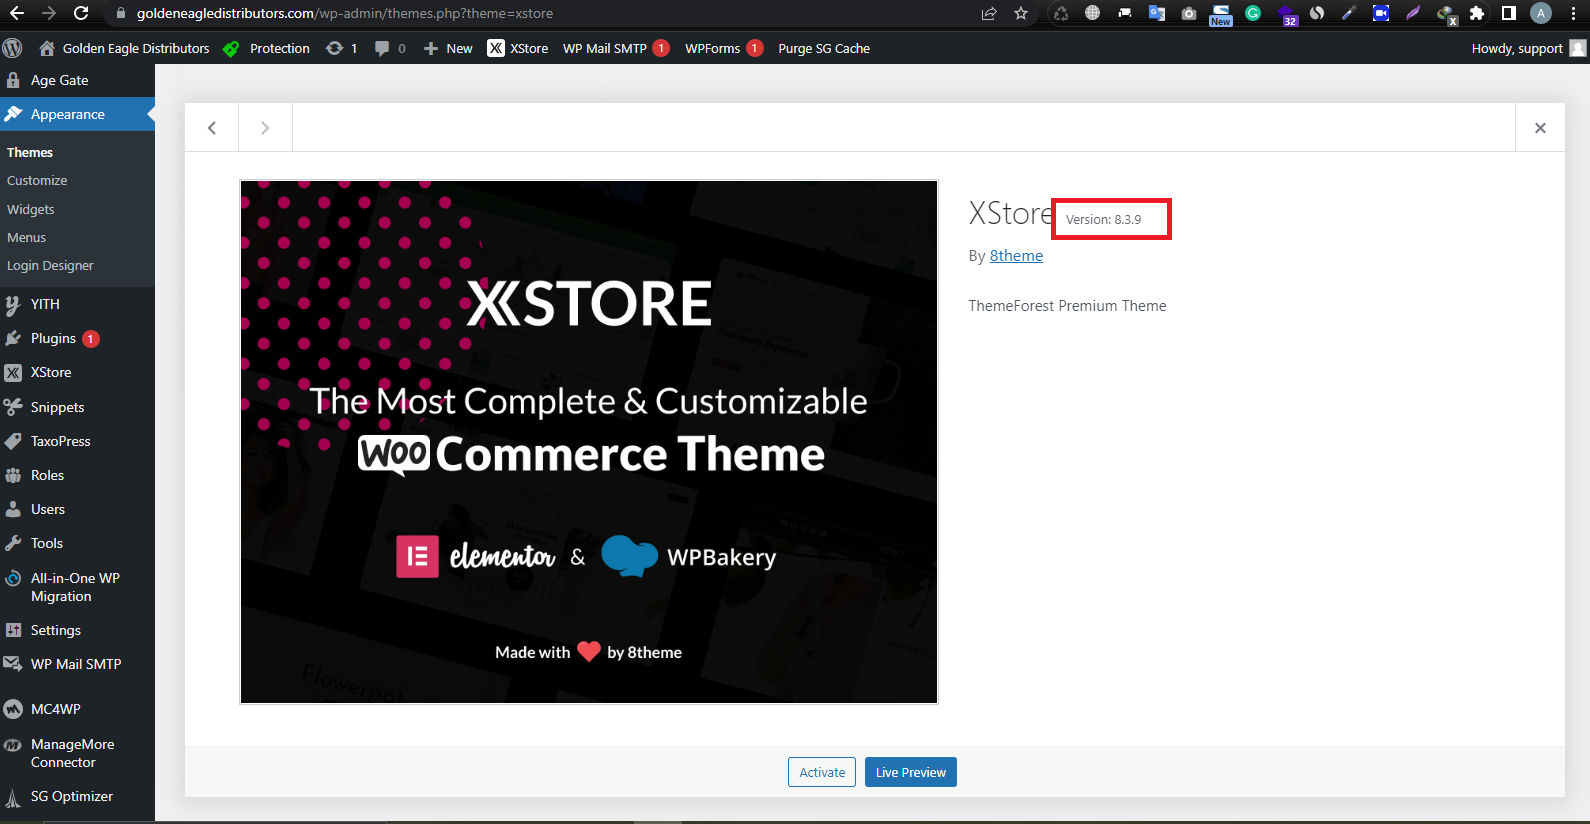Open Live Preview of XStore theme
1590x824 pixels.
(x=911, y=772)
